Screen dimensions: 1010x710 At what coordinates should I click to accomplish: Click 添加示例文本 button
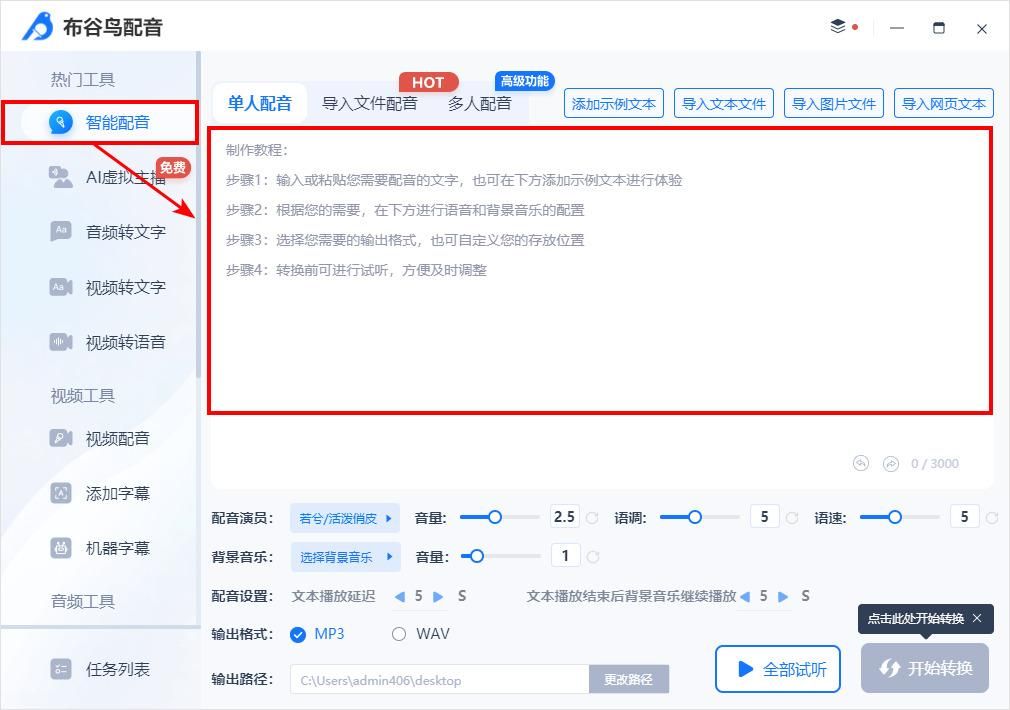(614, 104)
